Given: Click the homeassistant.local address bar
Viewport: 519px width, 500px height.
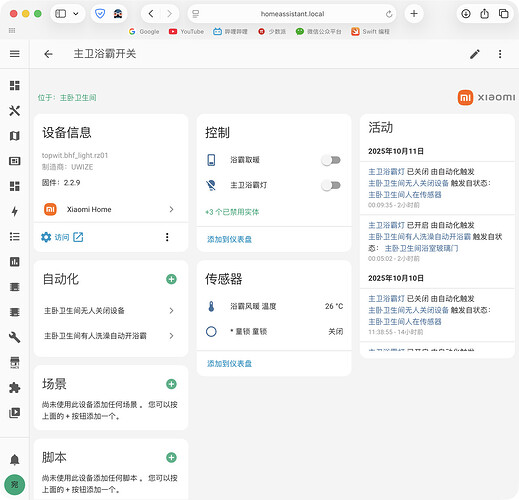Looking at the screenshot, I should coord(292,14).
